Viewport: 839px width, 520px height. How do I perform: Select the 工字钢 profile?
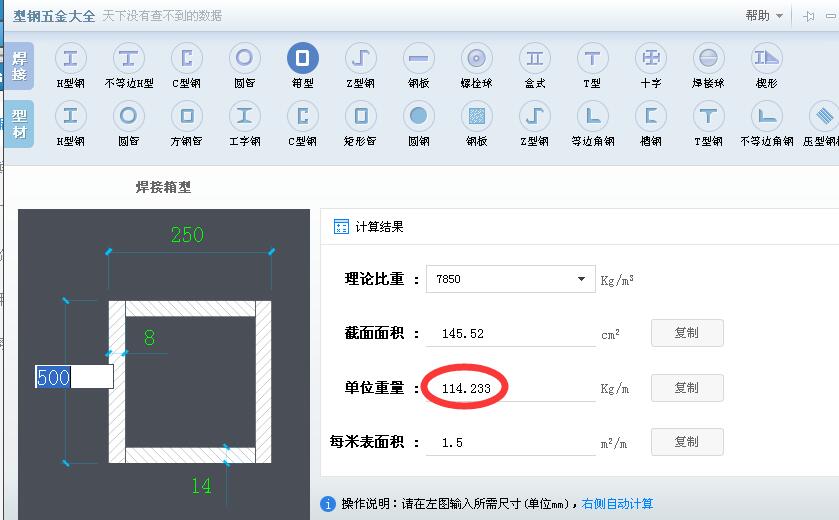tap(245, 124)
